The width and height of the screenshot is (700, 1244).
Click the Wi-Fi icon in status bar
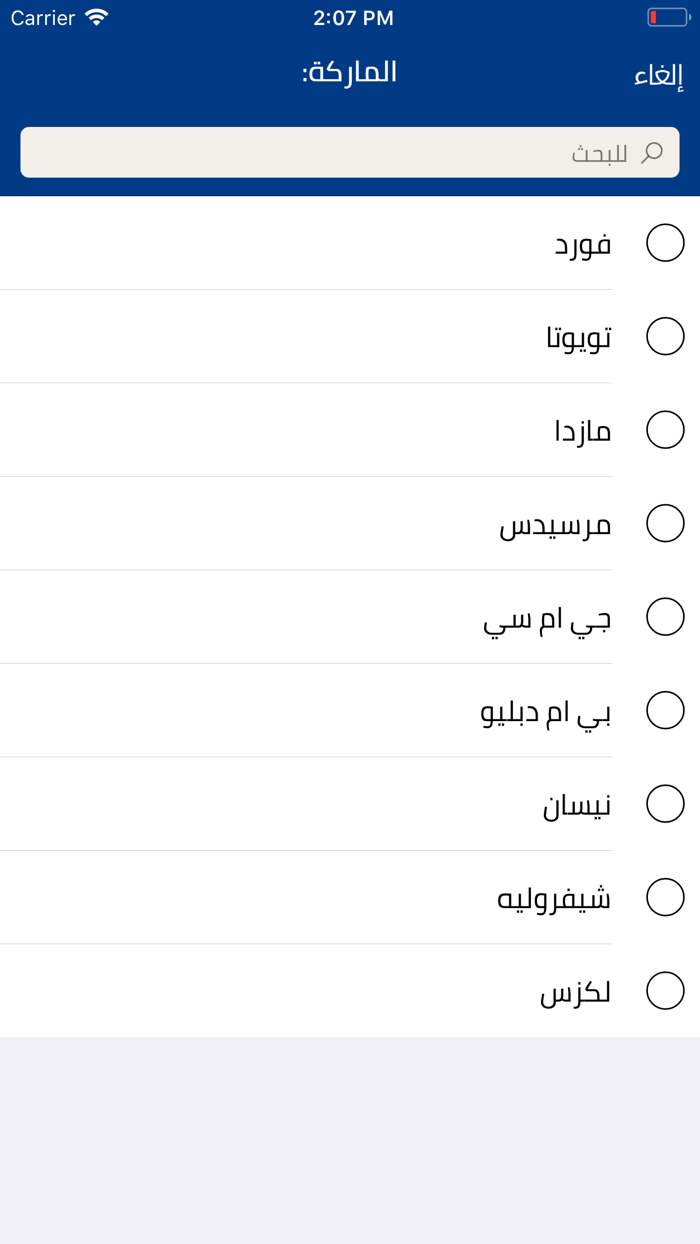tap(95, 17)
